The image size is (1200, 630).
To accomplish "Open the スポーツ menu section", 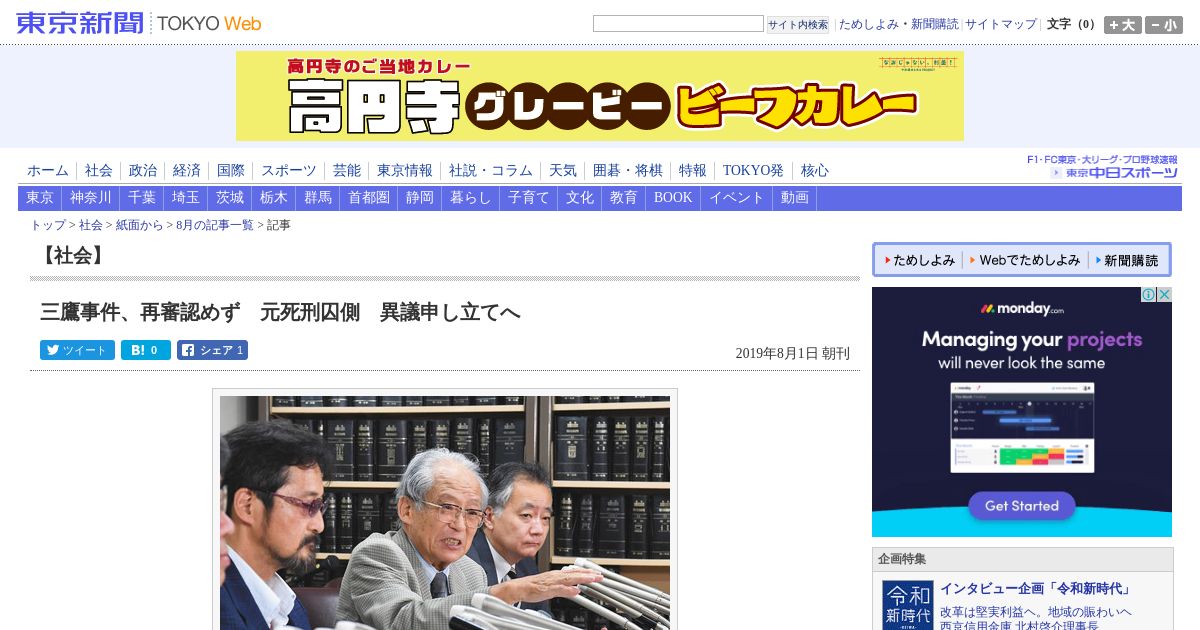I will point(289,171).
